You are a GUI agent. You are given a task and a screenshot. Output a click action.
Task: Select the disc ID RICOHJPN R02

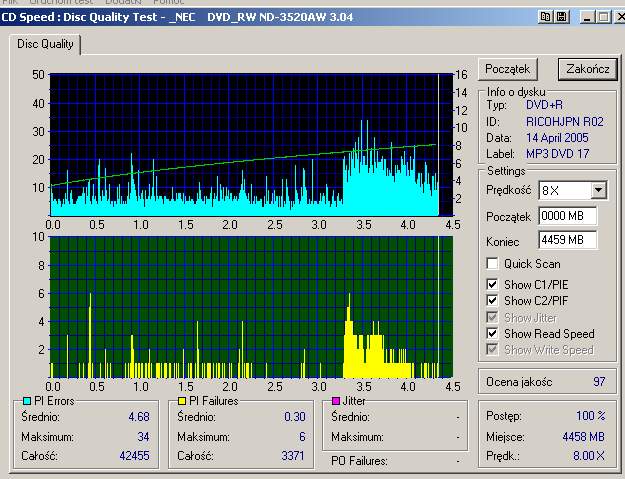(x=565, y=122)
